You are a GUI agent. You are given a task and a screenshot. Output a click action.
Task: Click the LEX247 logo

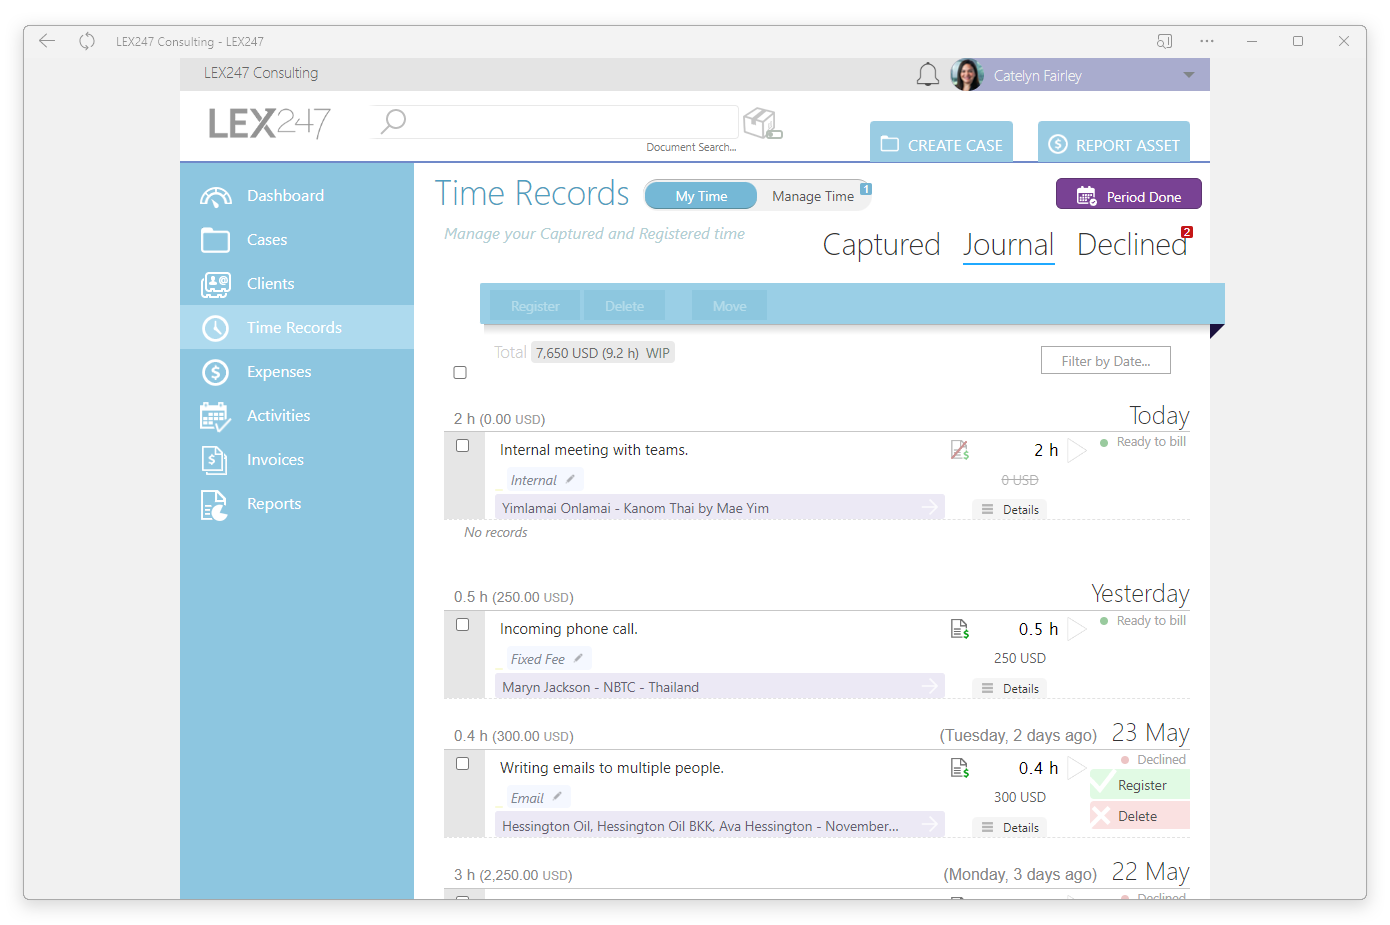pyautogui.click(x=269, y=123)
